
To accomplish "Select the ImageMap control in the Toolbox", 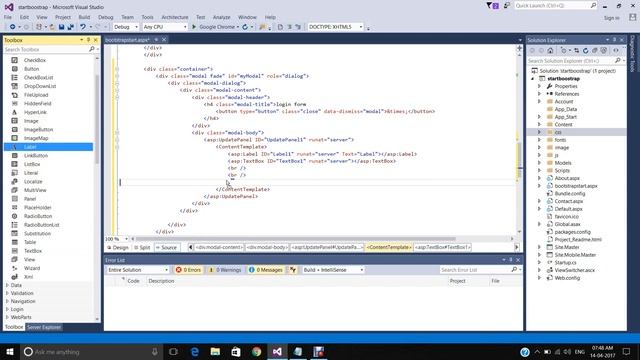I will point(36,138).
